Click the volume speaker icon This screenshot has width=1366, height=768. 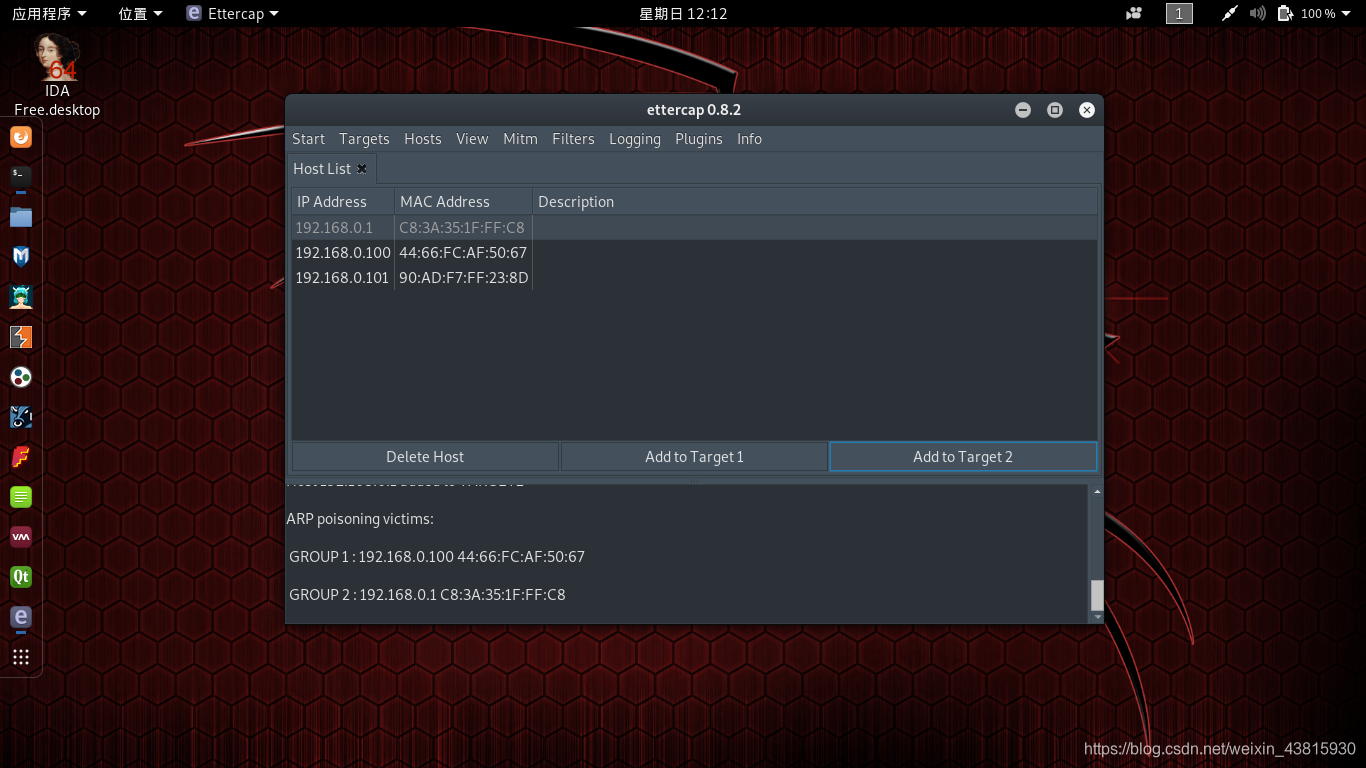tap(1258, 13)
